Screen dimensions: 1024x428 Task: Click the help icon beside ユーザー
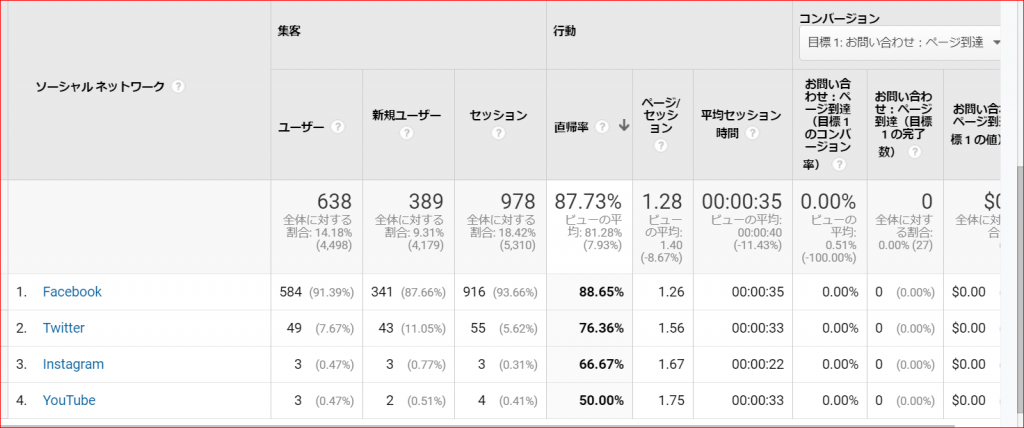tap(338, 127)
